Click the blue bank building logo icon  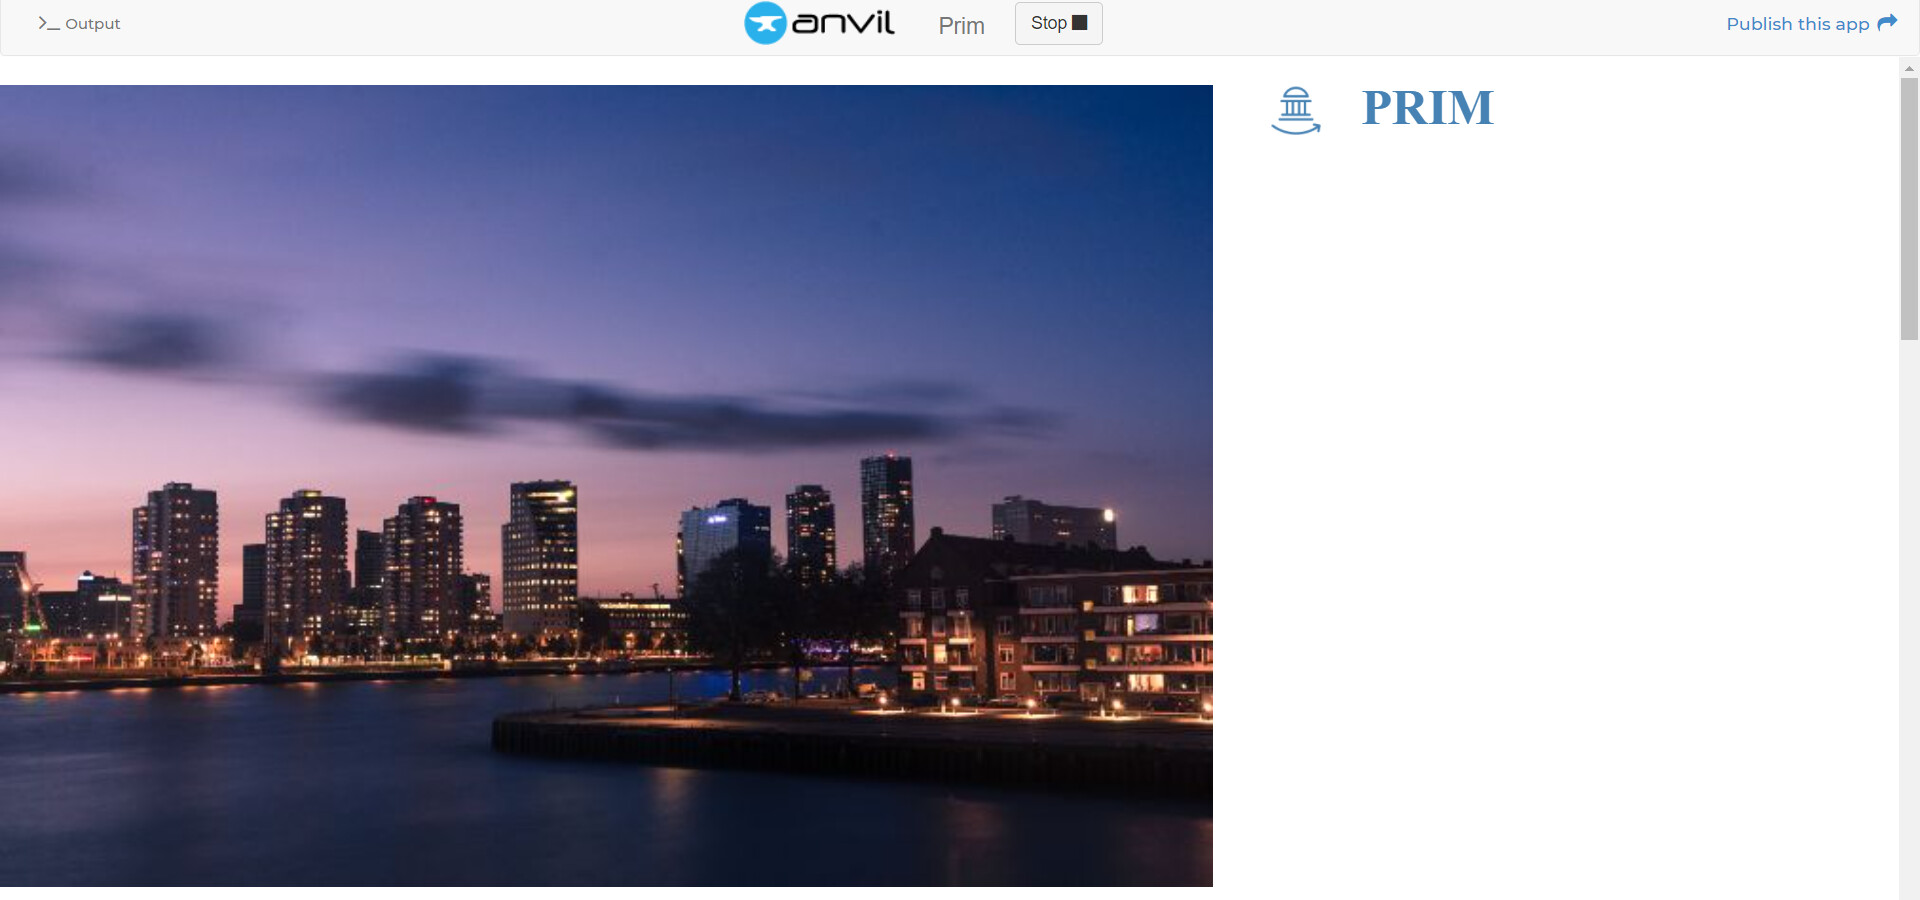1296,110
